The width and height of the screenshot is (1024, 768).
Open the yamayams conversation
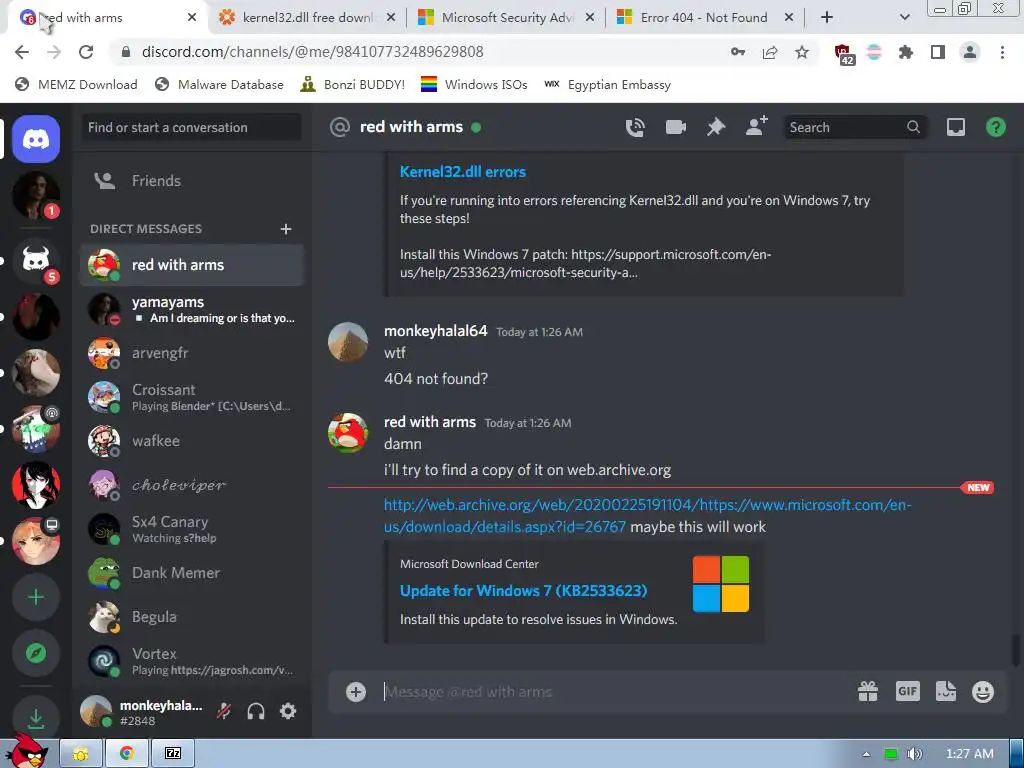pos(192,309)
